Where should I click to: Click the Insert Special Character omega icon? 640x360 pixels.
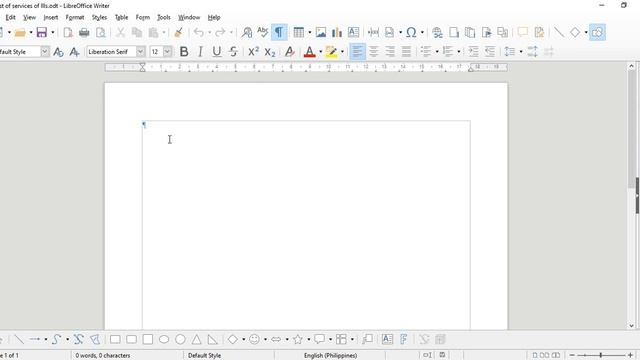[x=411, y=32]
